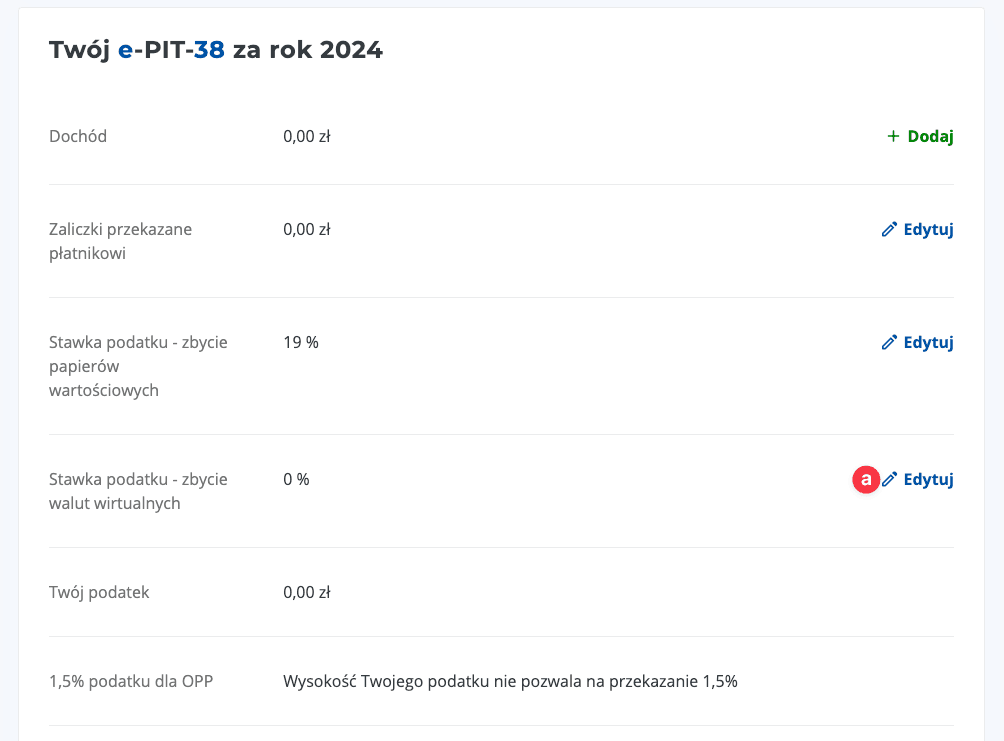
Task: Click the Twój podatek row
Action: 99,591
